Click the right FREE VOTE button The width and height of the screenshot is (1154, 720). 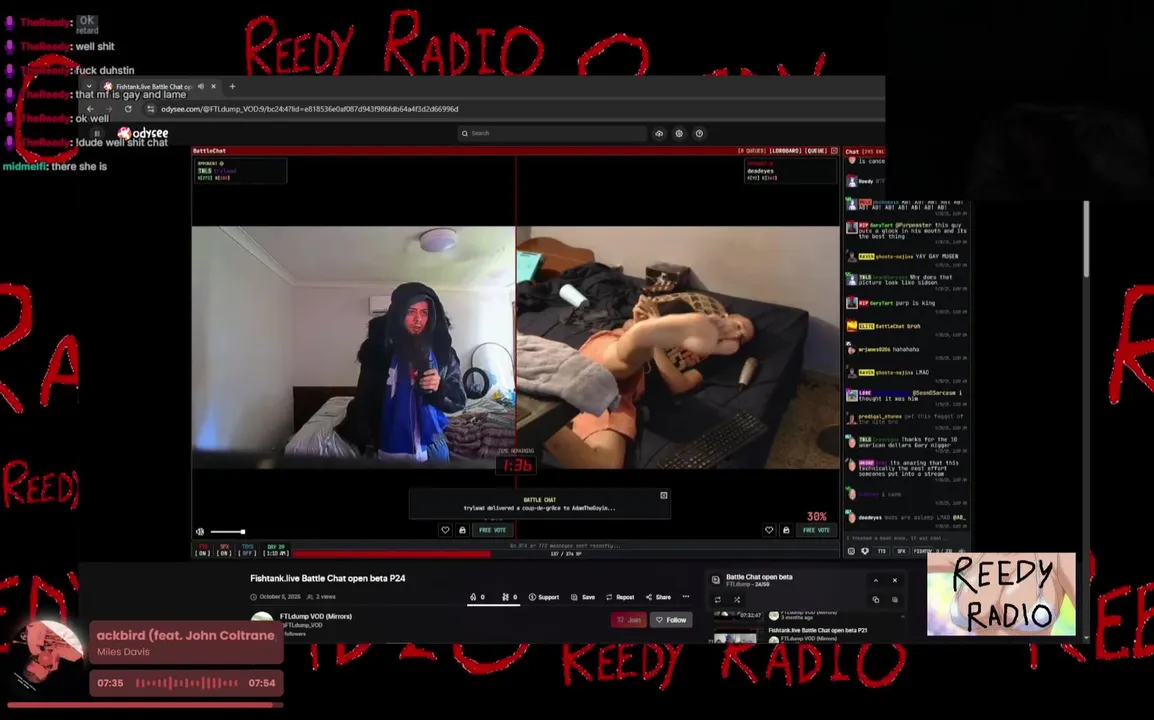(816, 530)
